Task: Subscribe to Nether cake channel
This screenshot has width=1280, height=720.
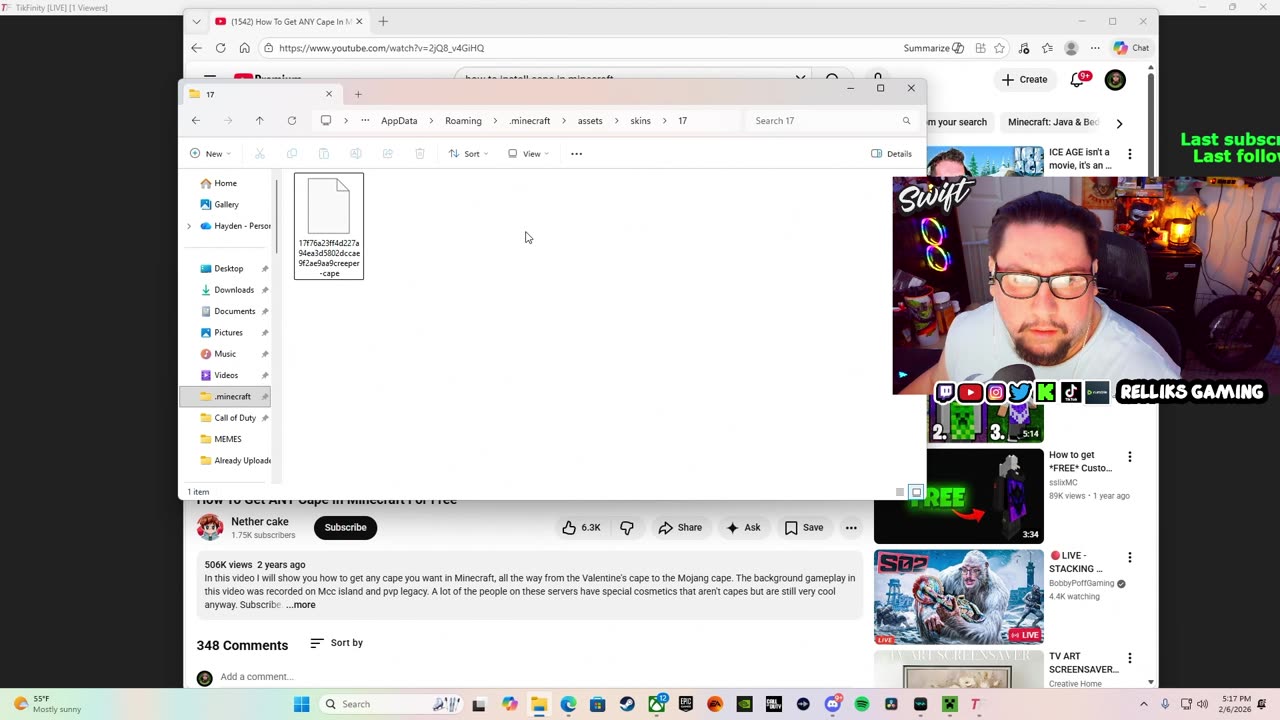Action: coord(345,528)
